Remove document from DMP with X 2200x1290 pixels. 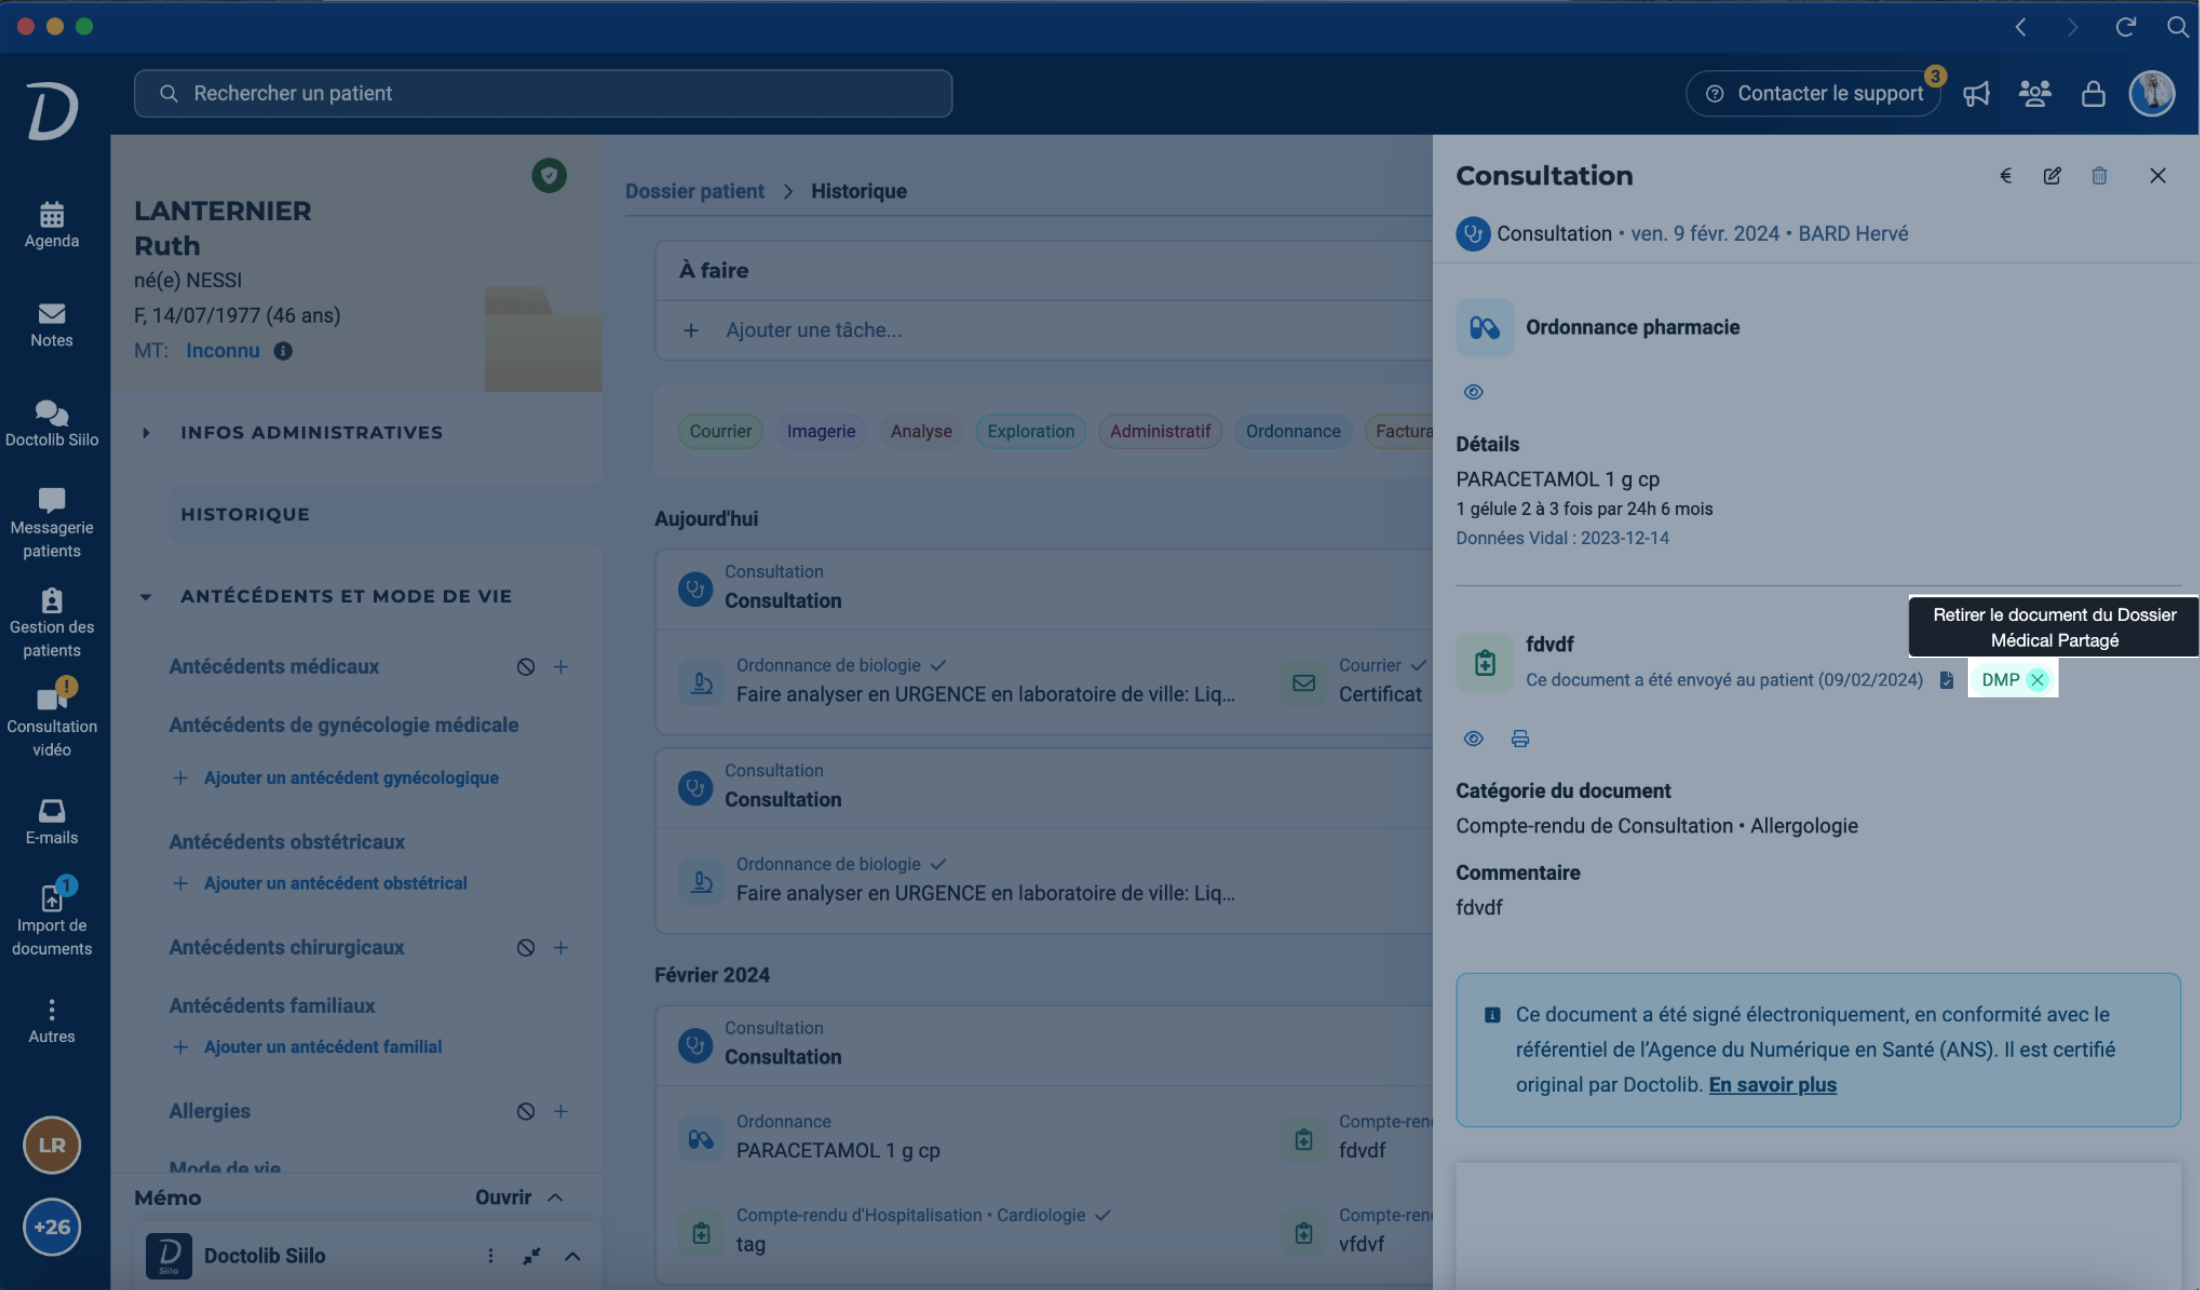coord(2037,680)
